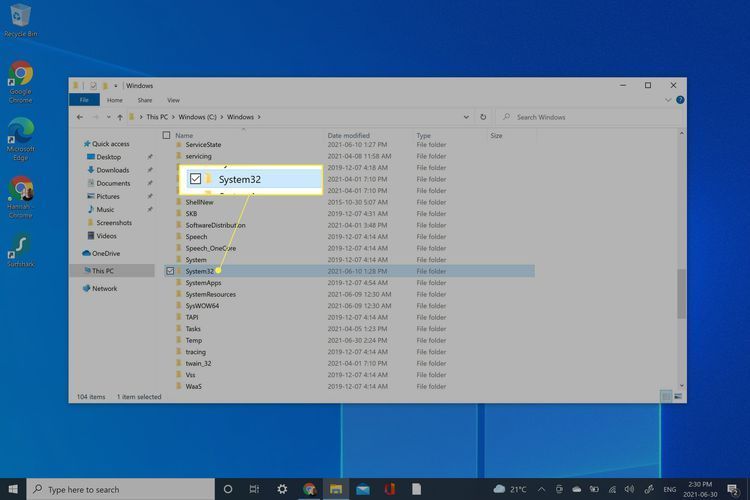Go back using the Back arrow

(x=80, y=117)
